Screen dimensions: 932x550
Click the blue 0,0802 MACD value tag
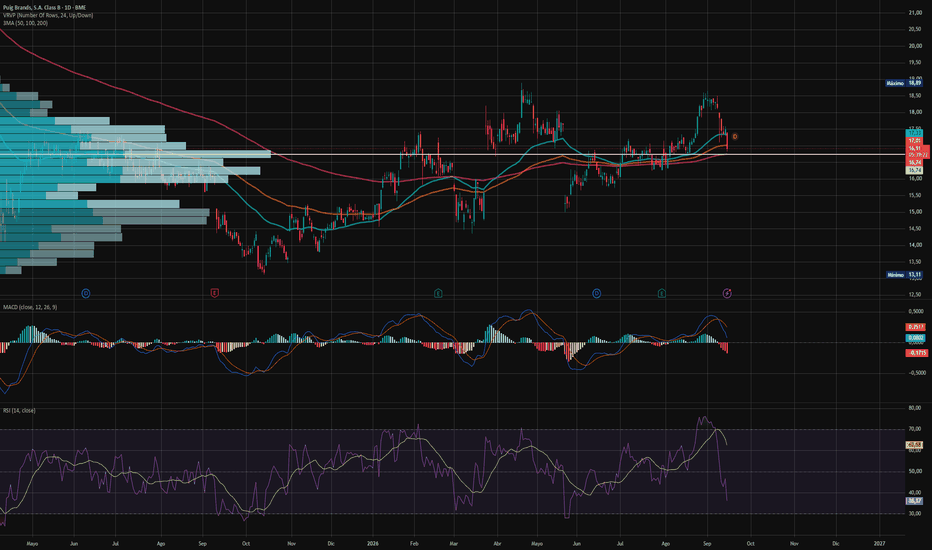point(915,338)
